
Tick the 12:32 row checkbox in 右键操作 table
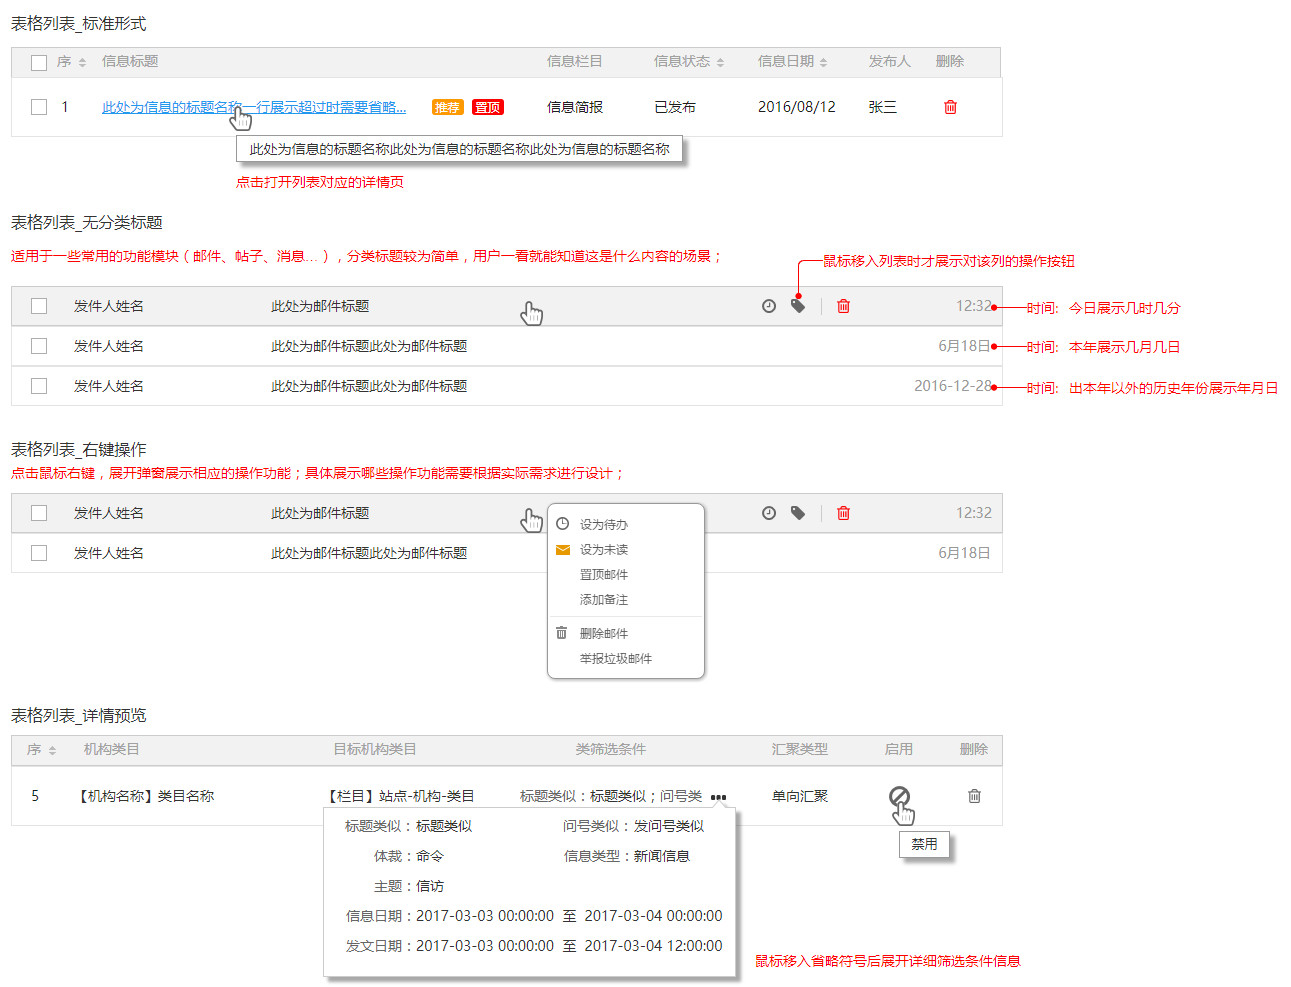[x=39, y=513]
